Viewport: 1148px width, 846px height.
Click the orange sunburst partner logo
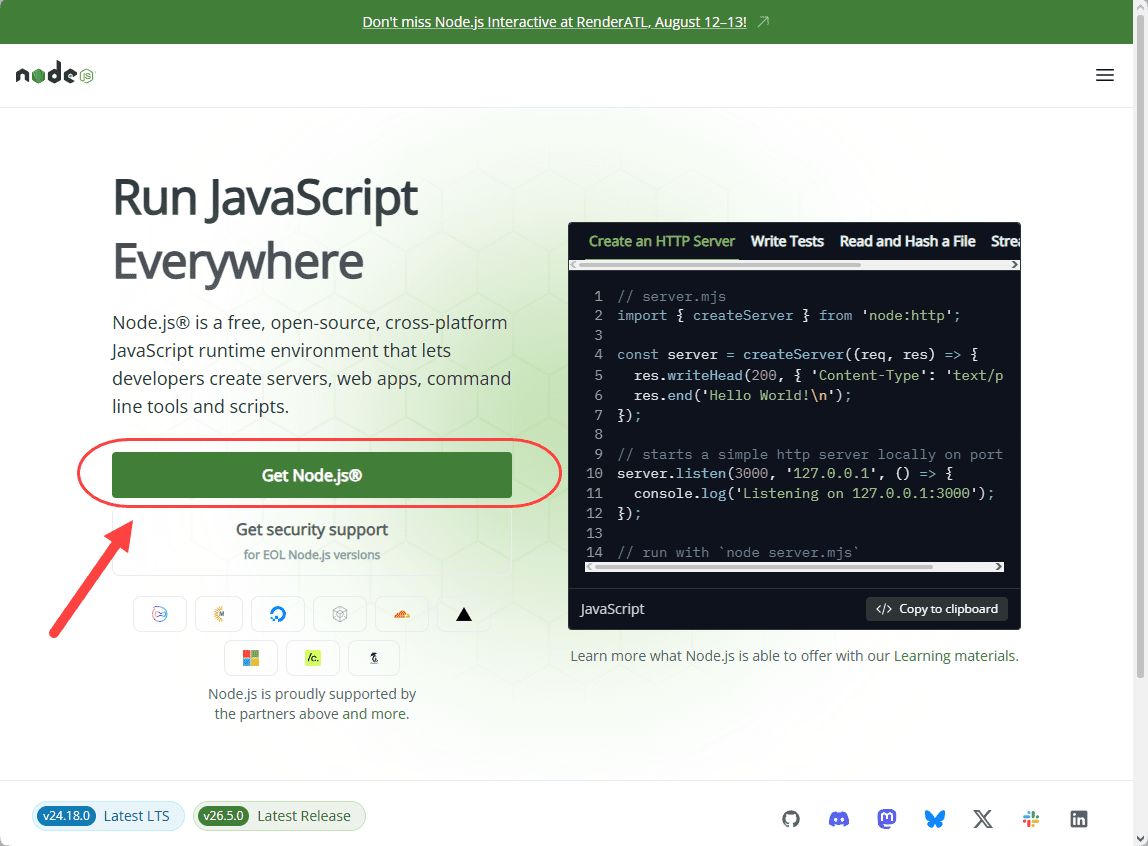(219, 614)
